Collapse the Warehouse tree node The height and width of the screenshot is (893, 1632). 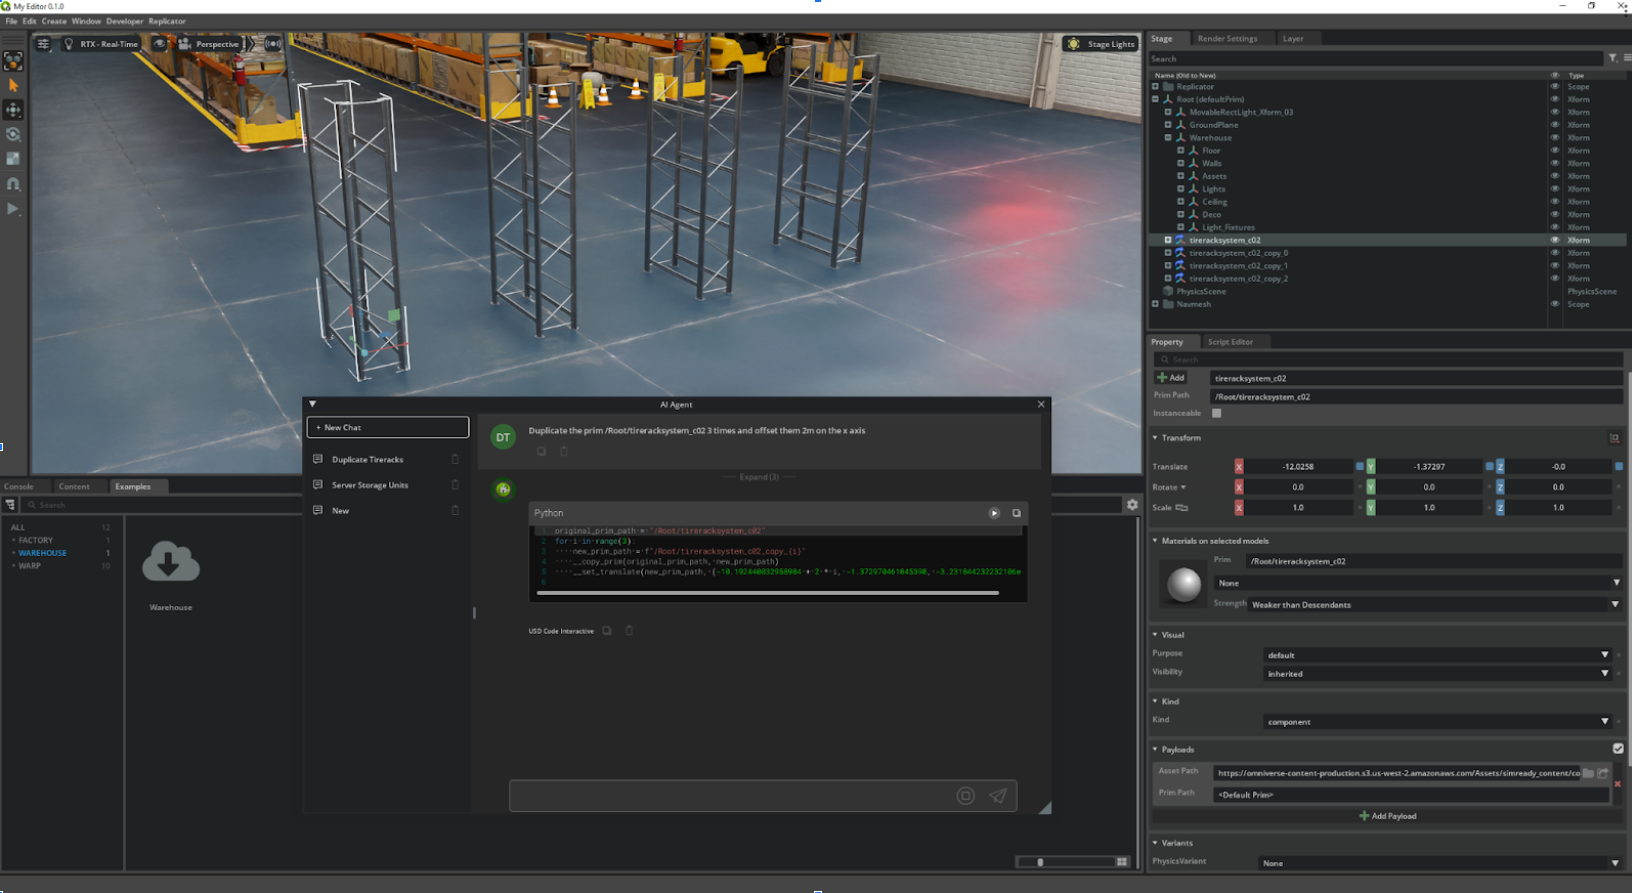pos(1168,138)
